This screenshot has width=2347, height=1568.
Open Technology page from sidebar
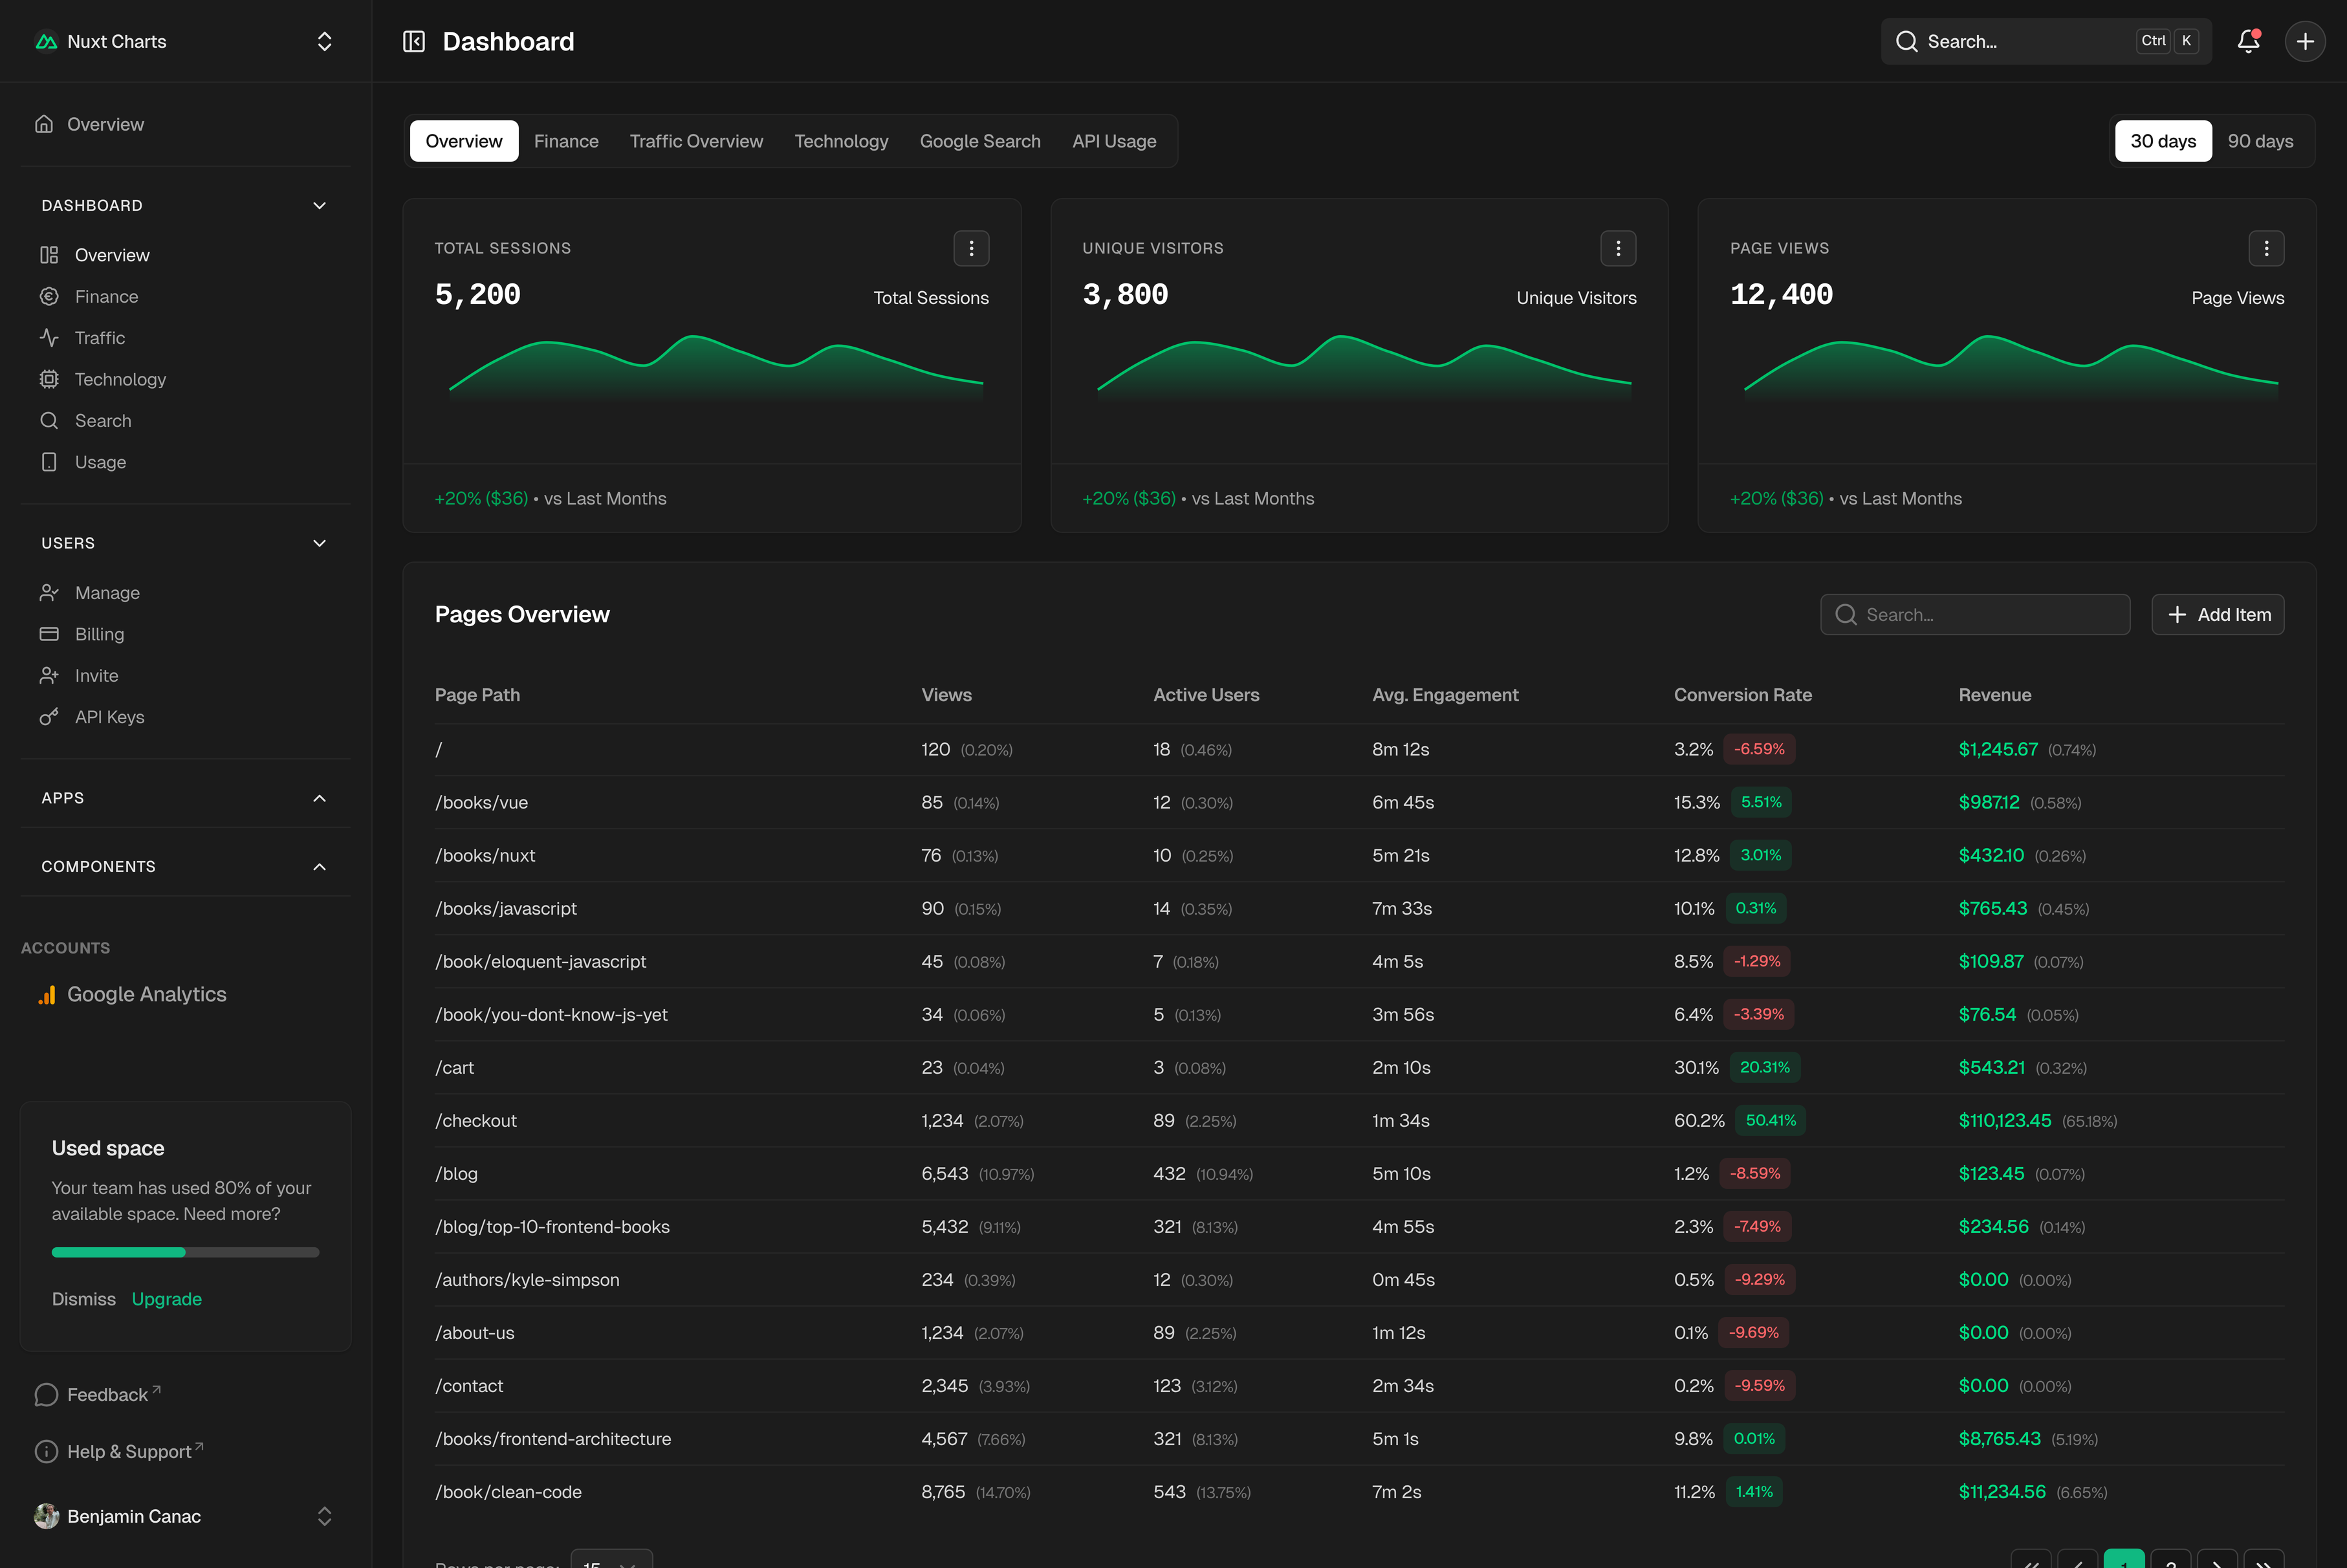(120, 379)
